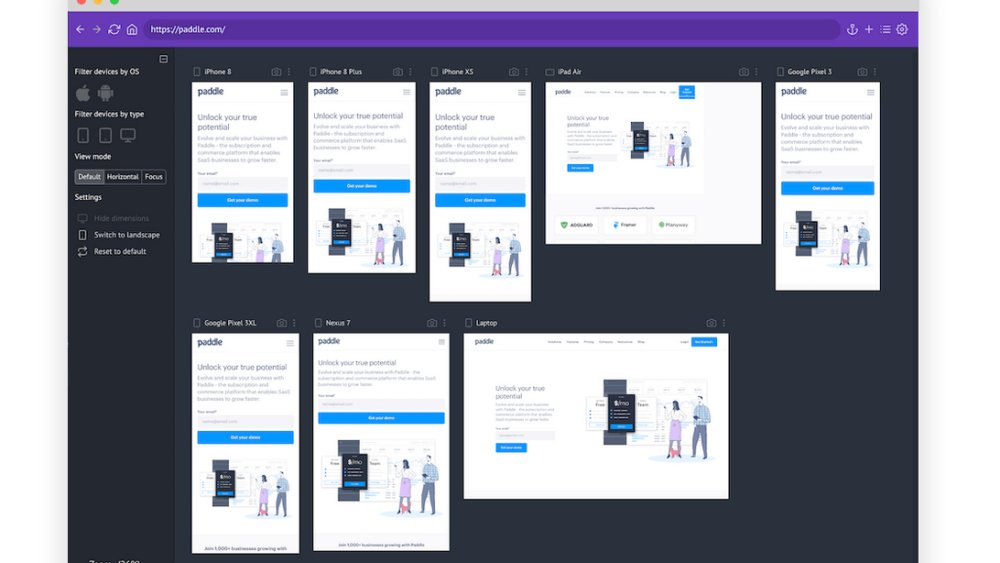Open Laptop options menu
This screenshot has width=1000, height=563.
pos(724,323)
